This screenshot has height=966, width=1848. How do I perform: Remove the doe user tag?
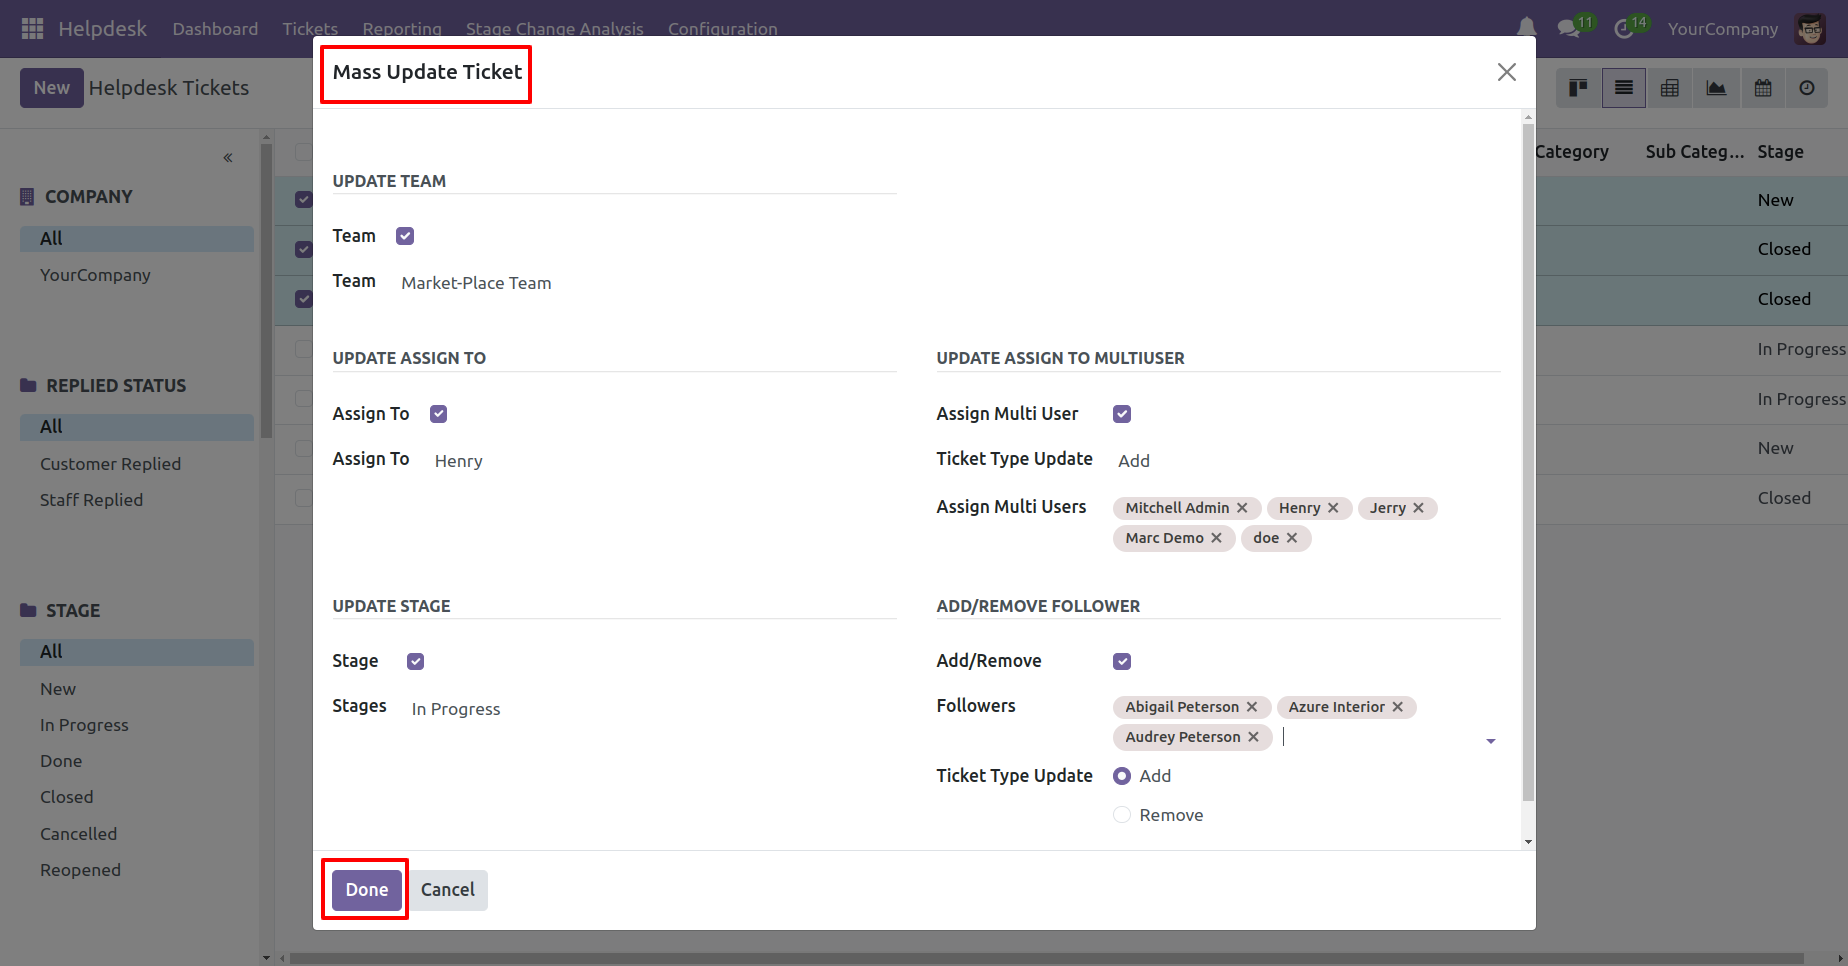[1292, 538]
